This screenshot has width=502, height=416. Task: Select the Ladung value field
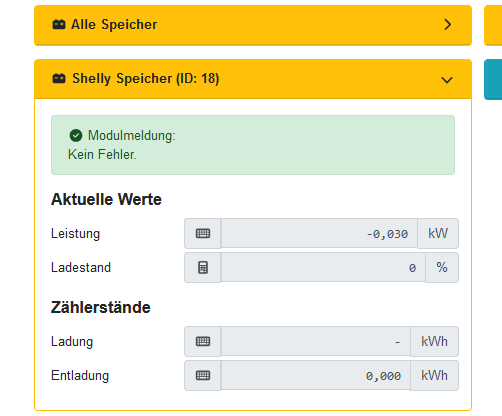click(x=316, y=341)
